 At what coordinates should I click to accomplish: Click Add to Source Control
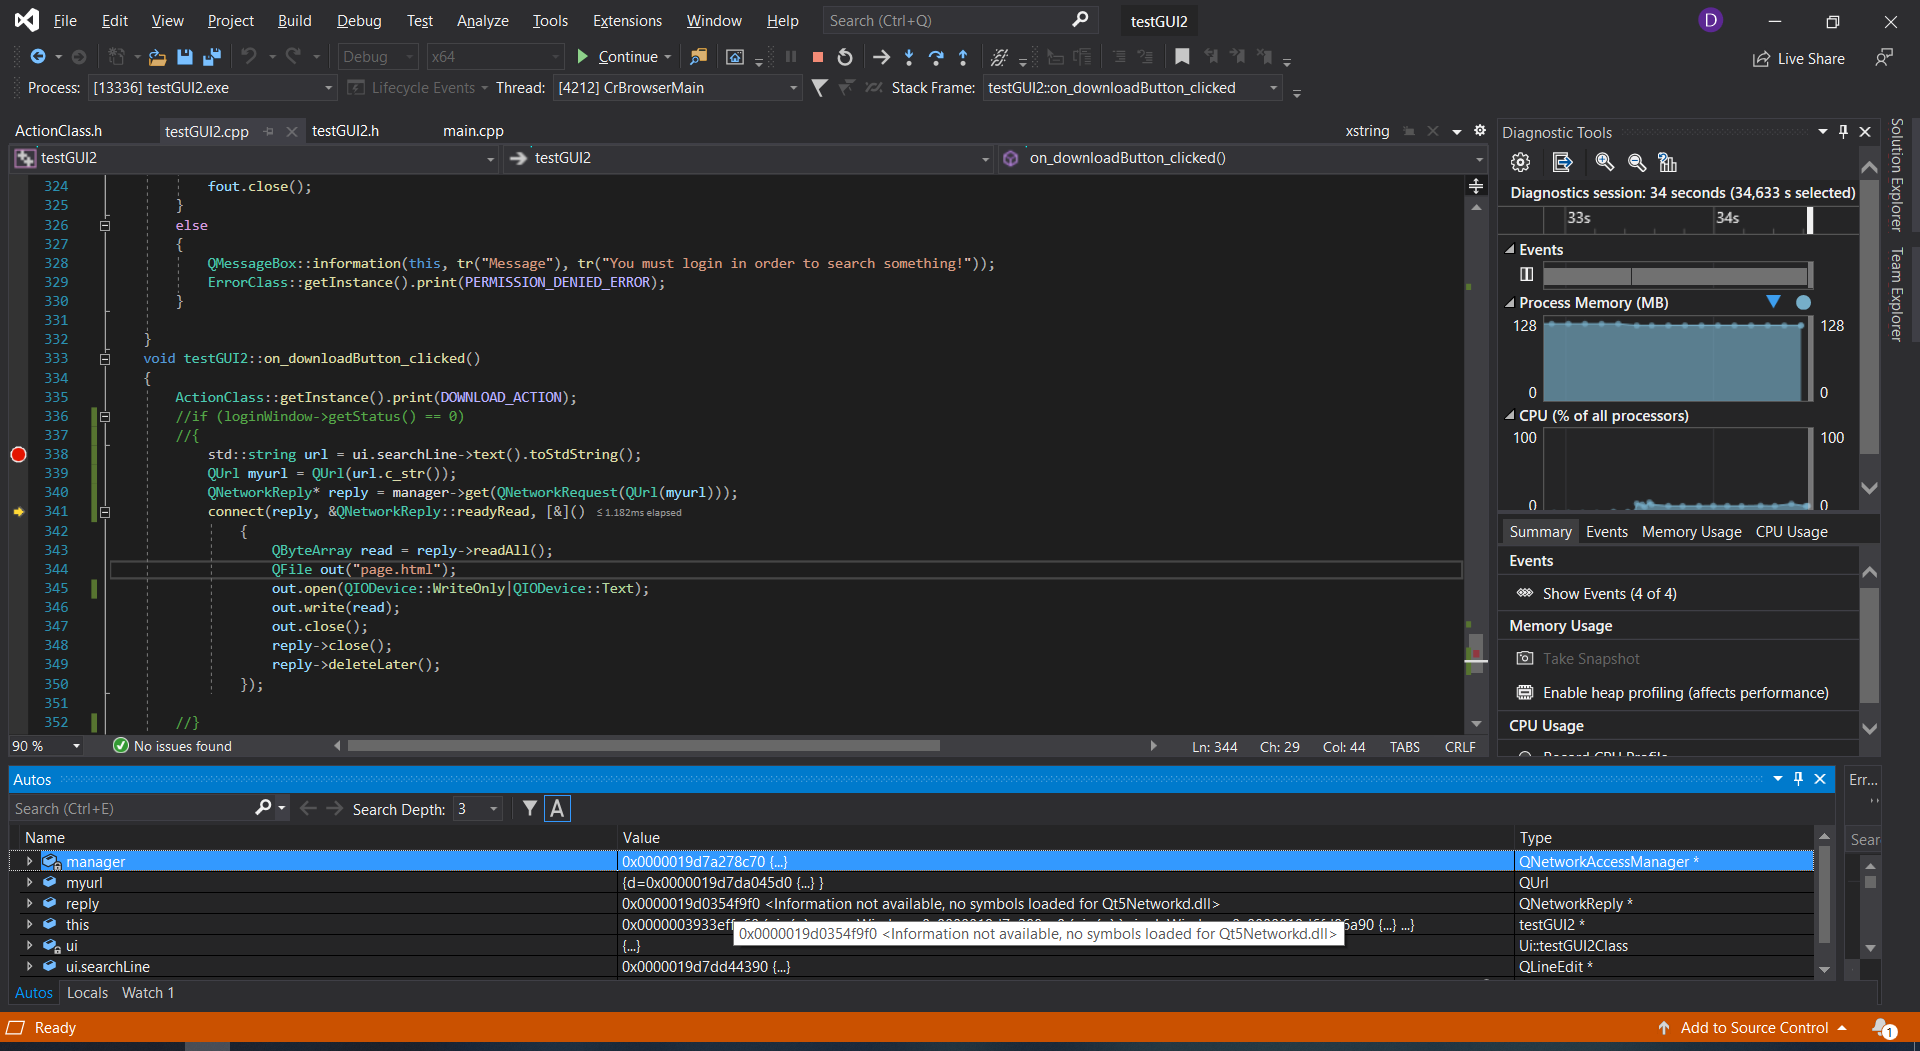pyautogui.click(x=1754, y=1028)
